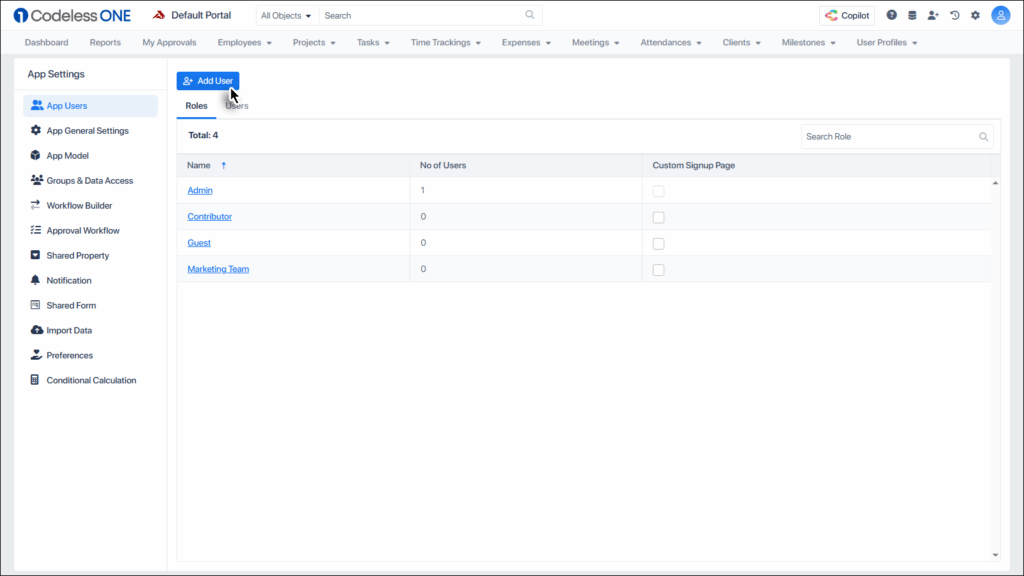
Task: Open My Approvals menu item
Action: coord(169,42)
